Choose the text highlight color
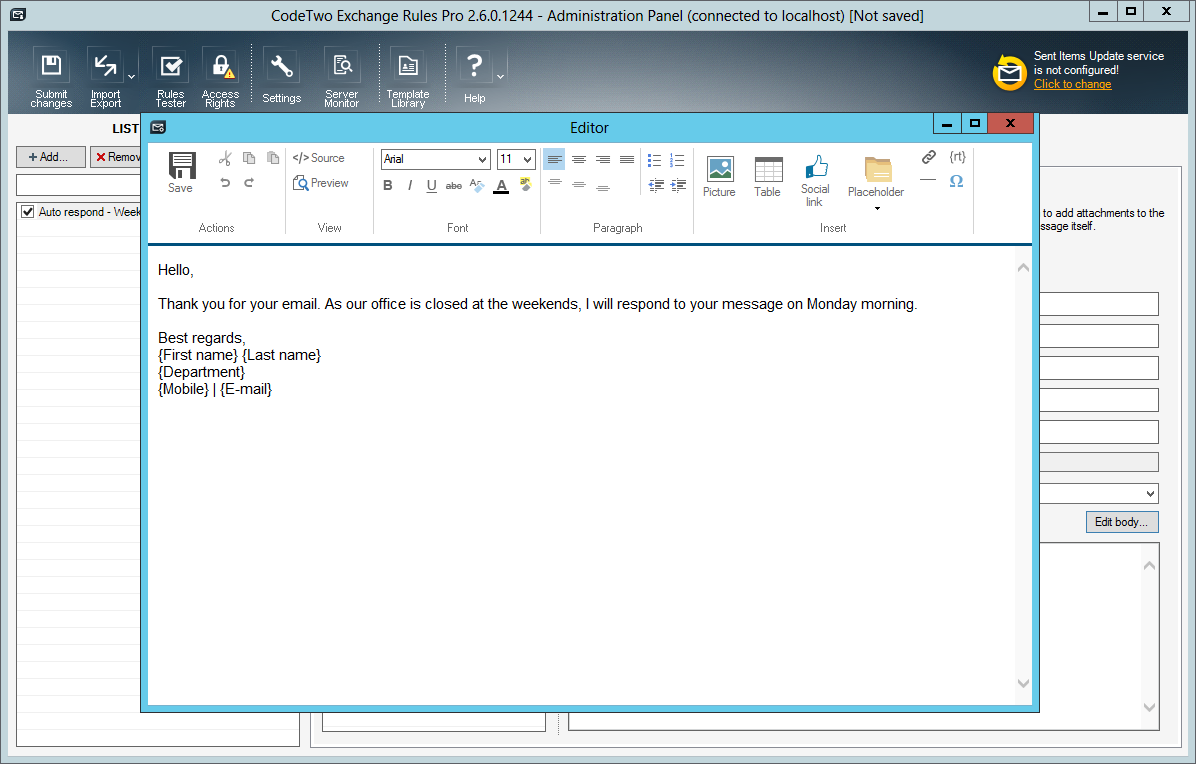The height and width of the screenshot is (764, 1196). click(526, 185)
